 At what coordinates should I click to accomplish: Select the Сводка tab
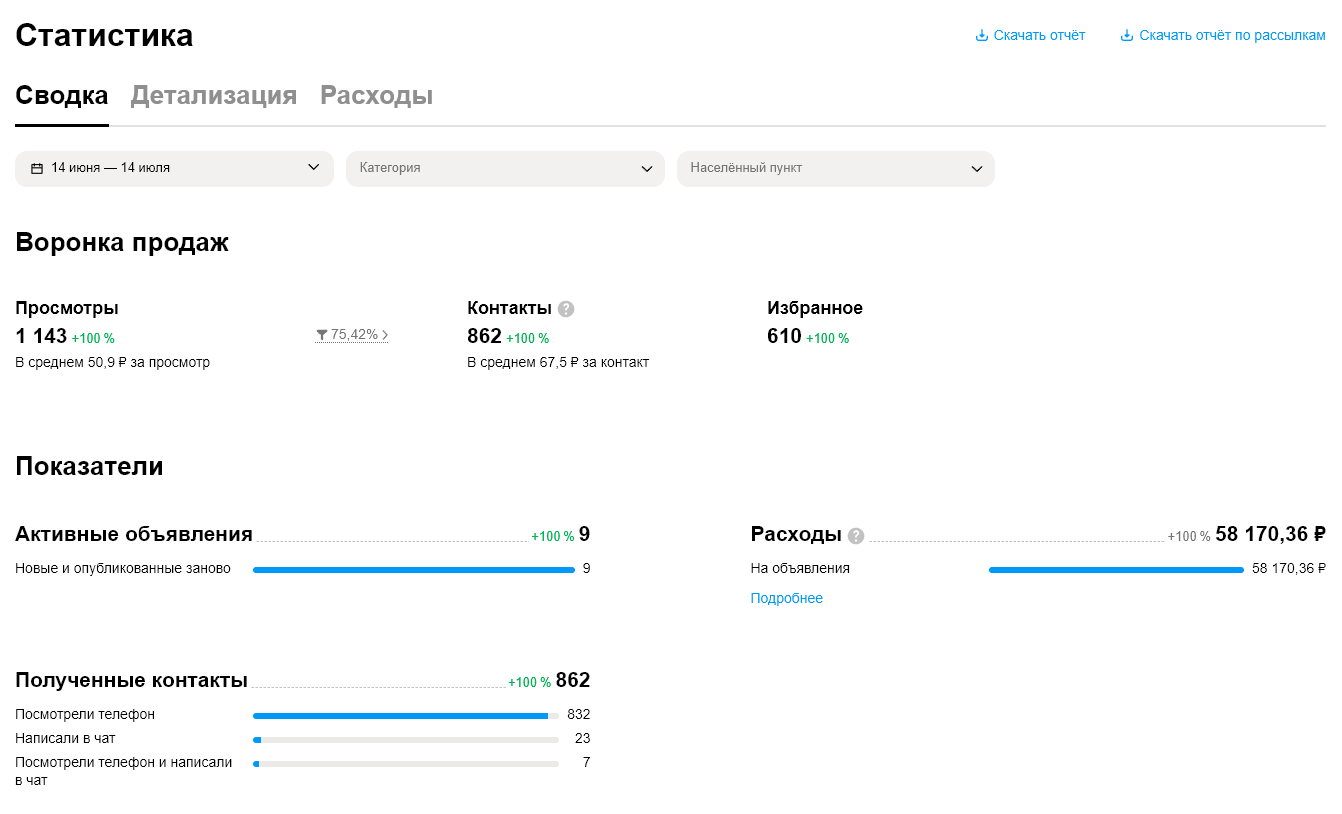click(x=62, y=96)
